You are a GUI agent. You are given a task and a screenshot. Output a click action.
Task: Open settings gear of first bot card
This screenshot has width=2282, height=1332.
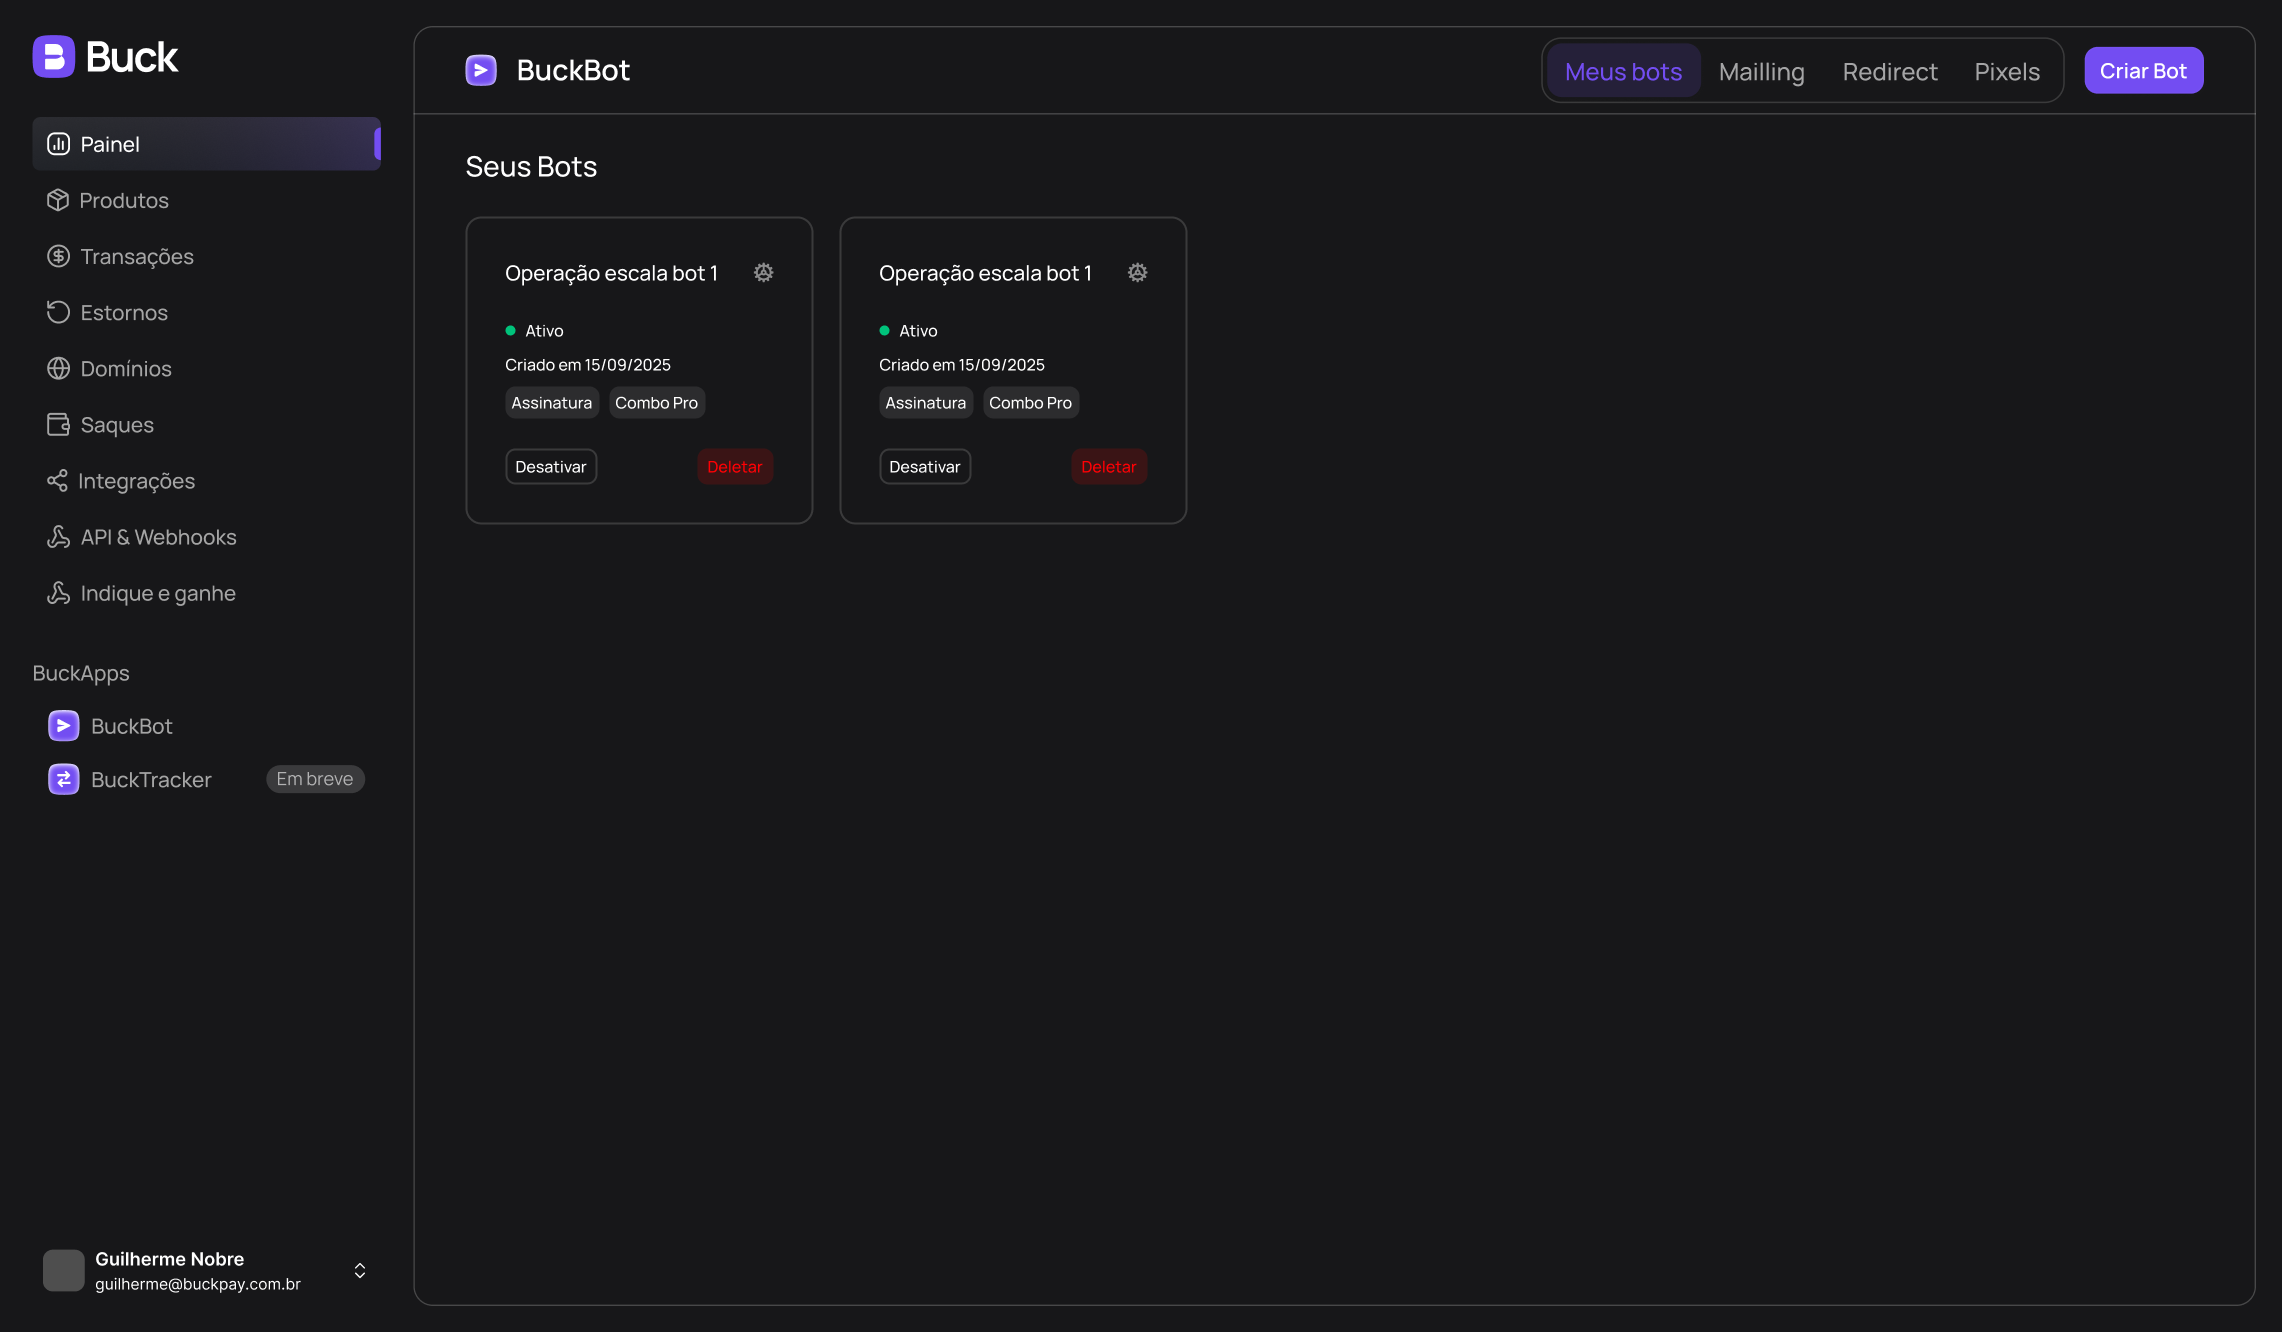click(x=763, y=273)
